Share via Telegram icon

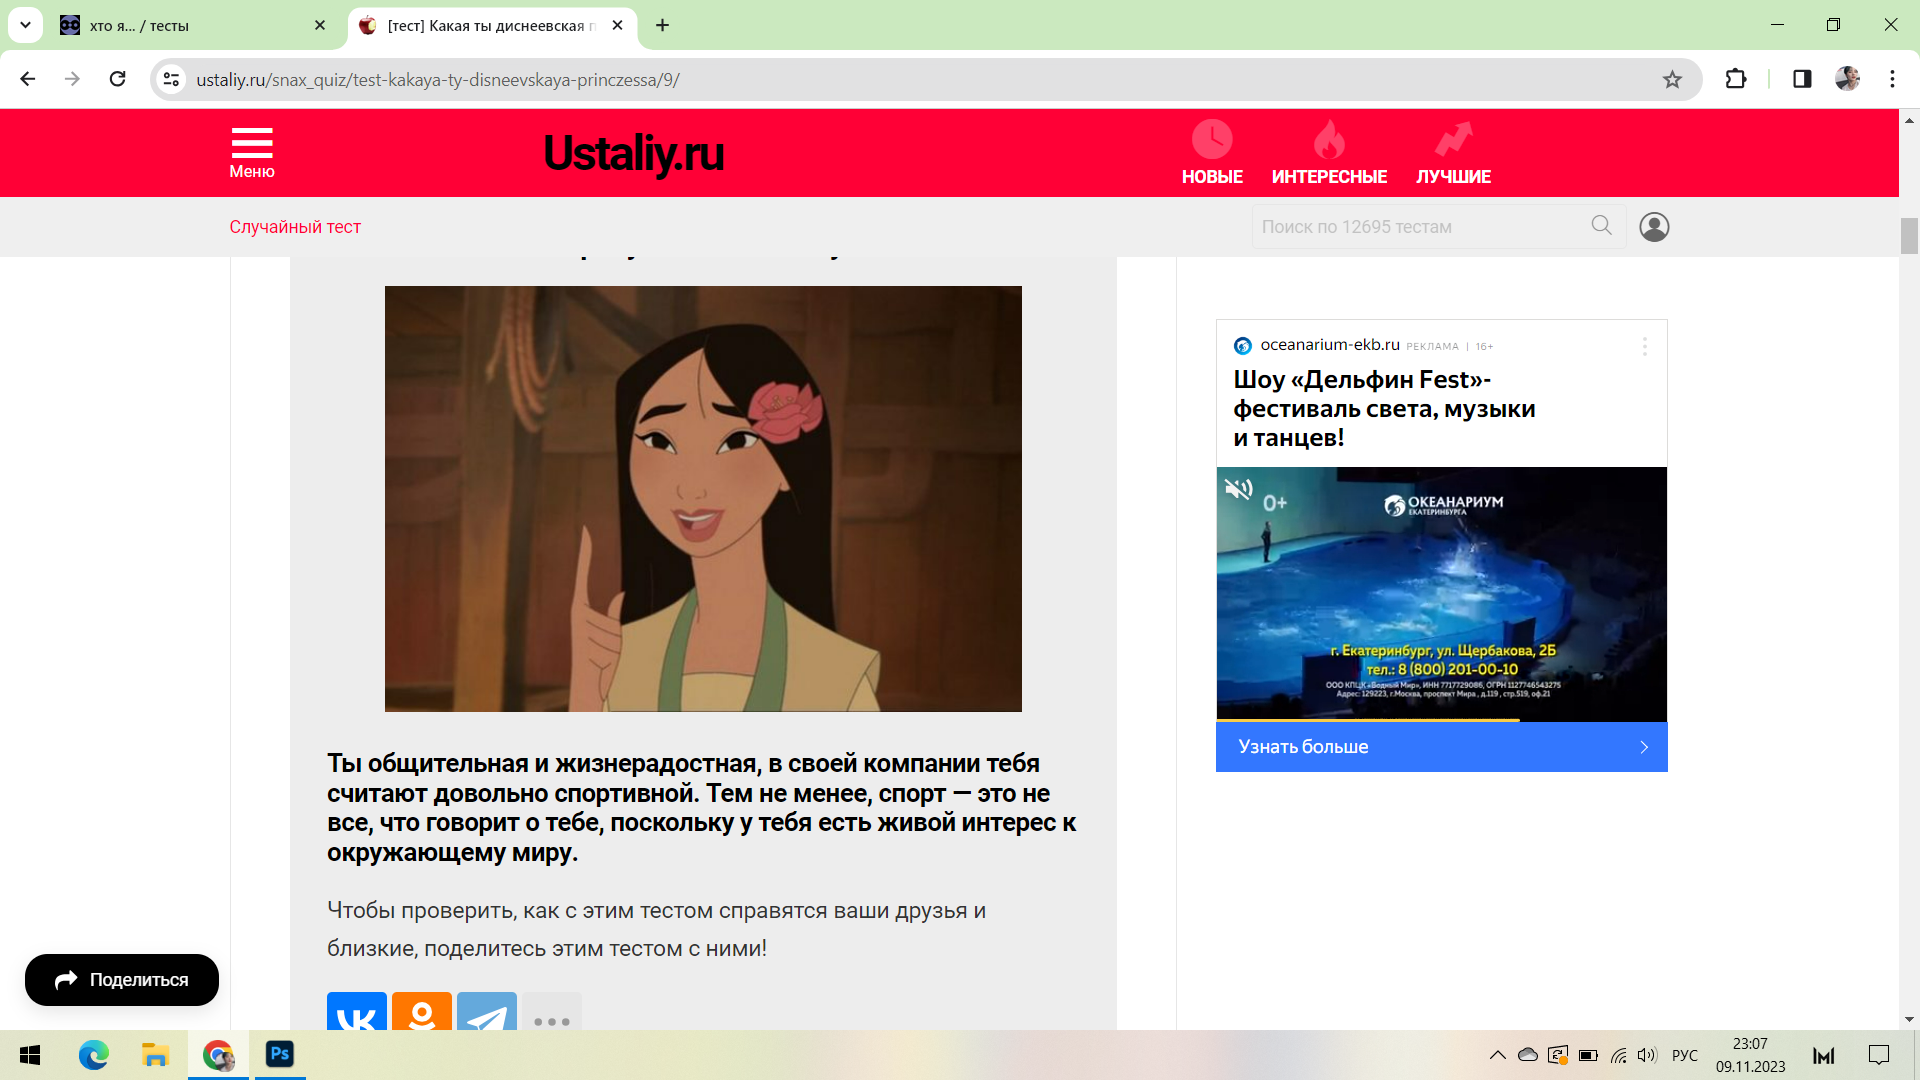click(x=487, y=1011)
